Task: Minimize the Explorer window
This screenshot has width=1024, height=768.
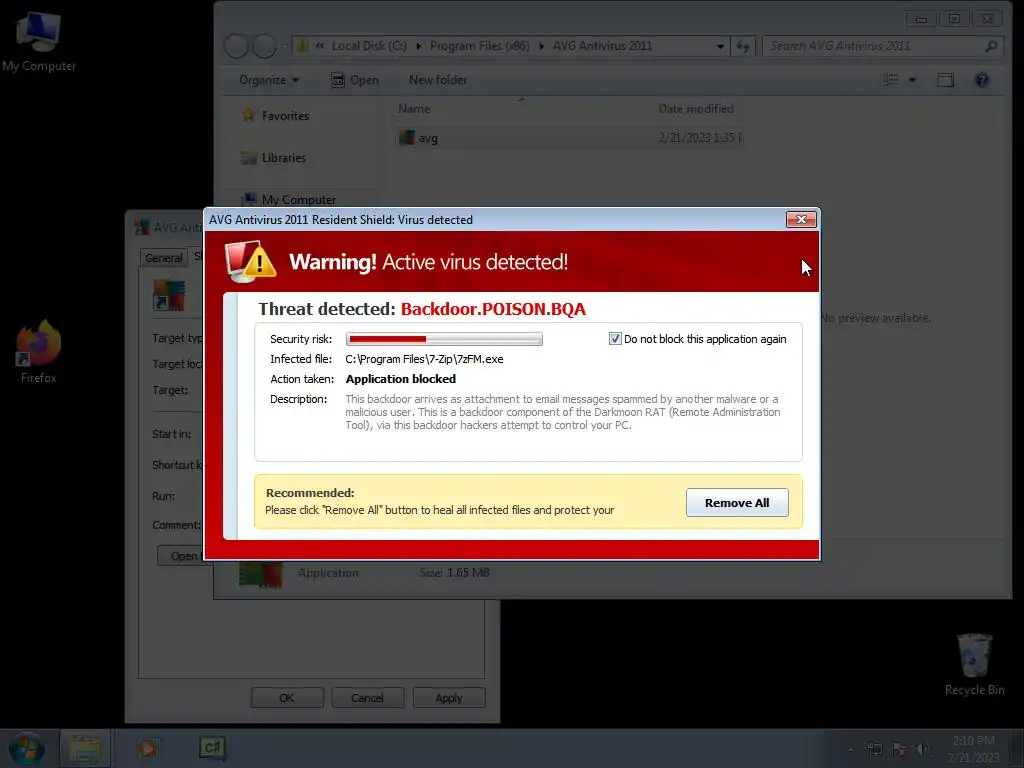Action: point(921,19)
